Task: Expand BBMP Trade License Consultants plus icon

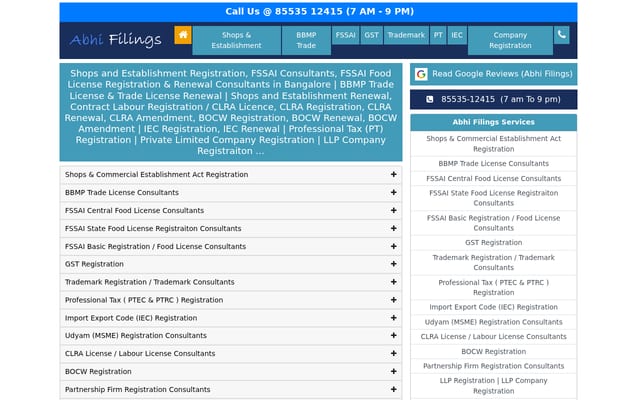Action: click(393, 192)
